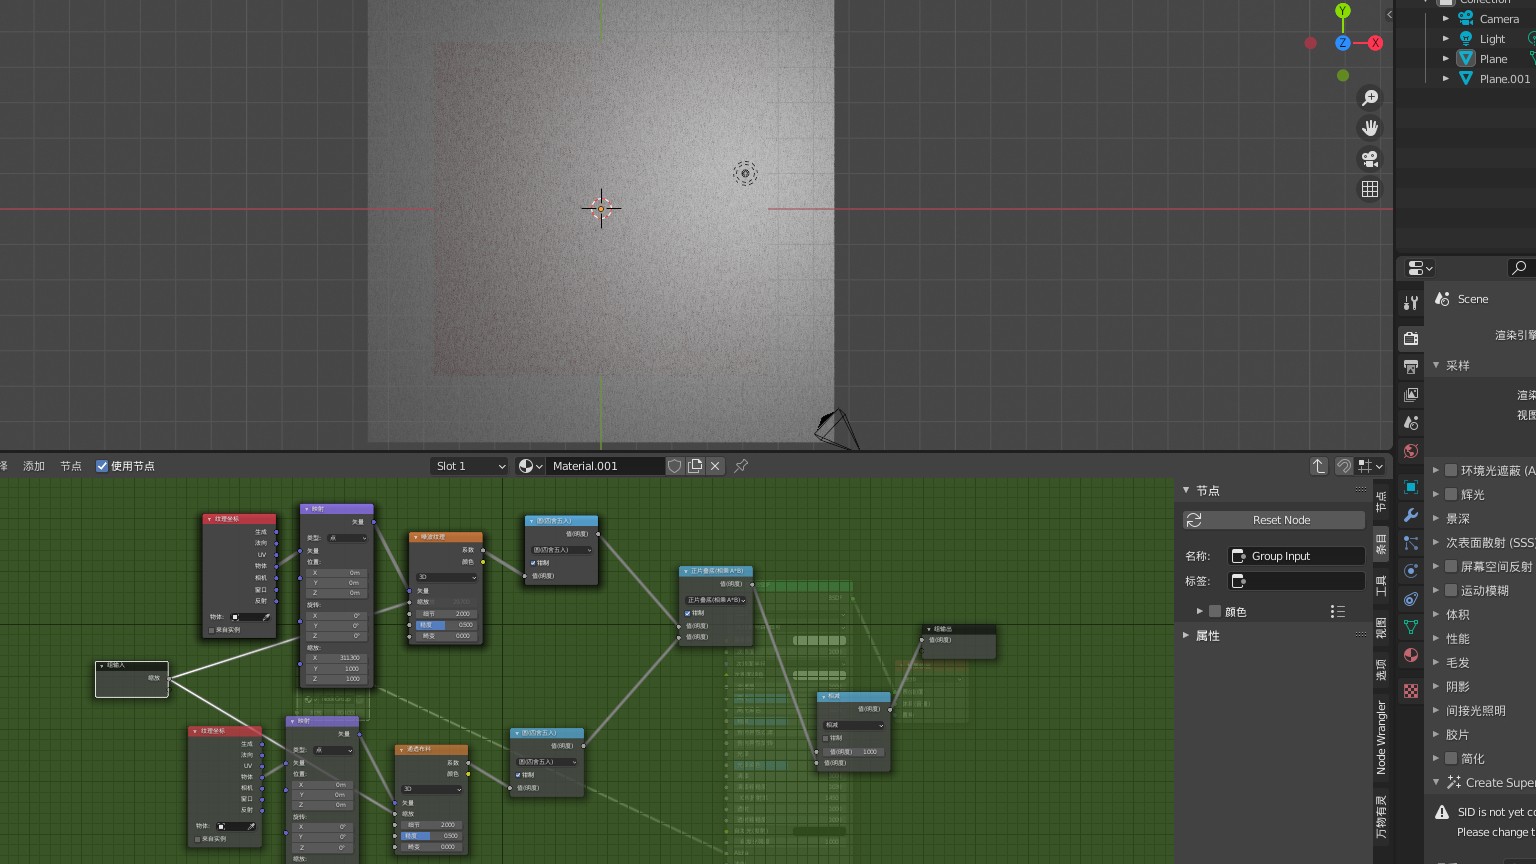Click the fake user shield icon
1536x864 pixels.
point(675,466)
